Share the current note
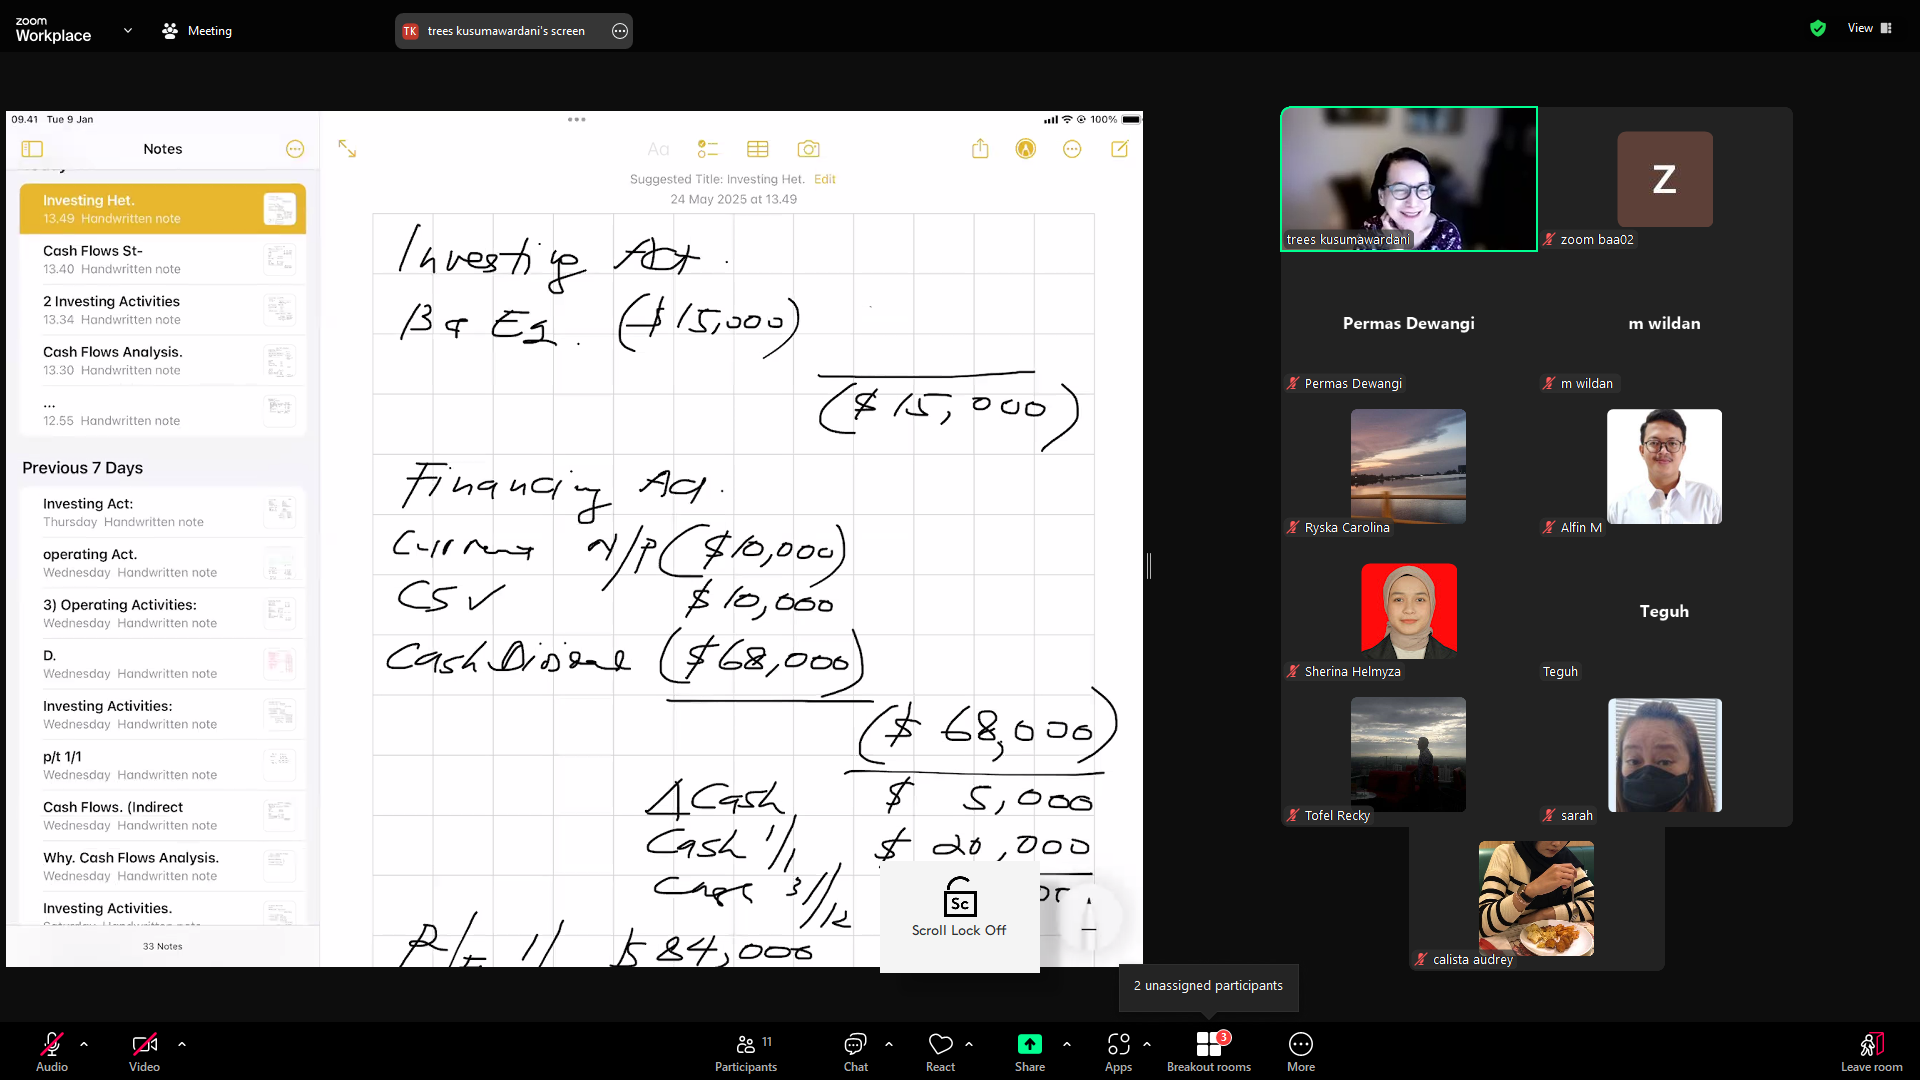 980,149
